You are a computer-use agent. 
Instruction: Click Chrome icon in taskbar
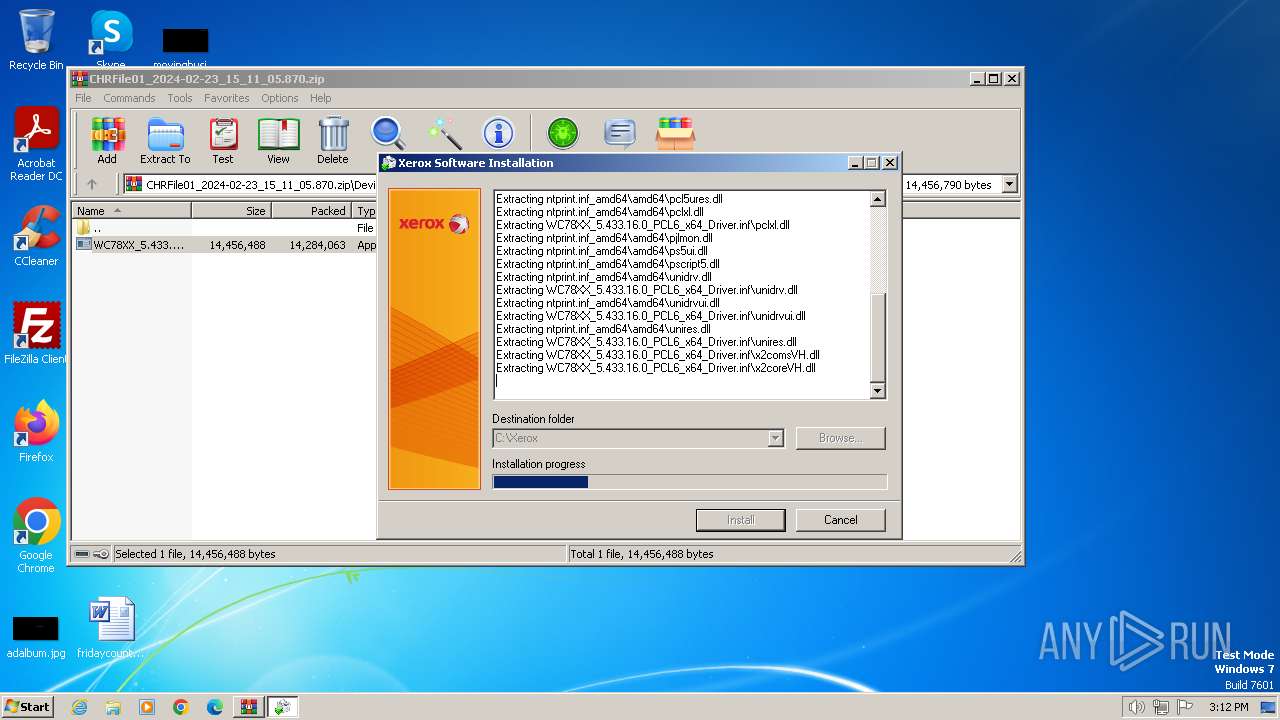point(181,707)
